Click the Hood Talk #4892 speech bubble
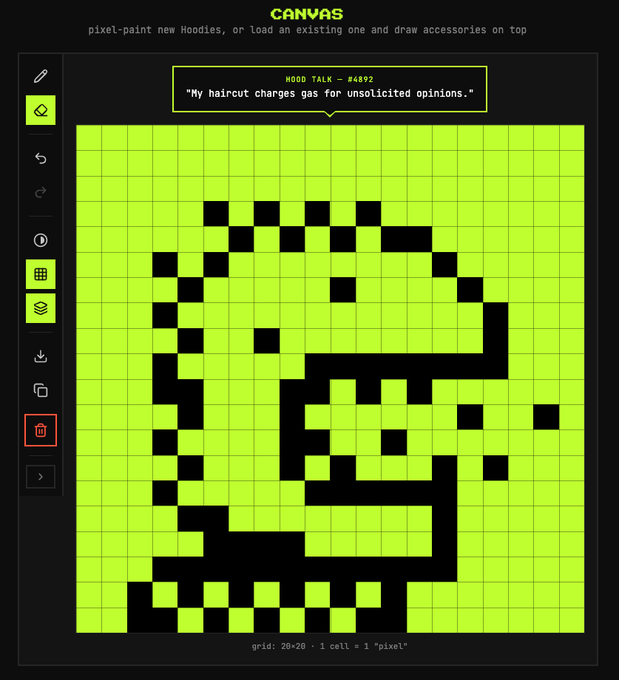619x680 pixels. click(x=330, y=89)
